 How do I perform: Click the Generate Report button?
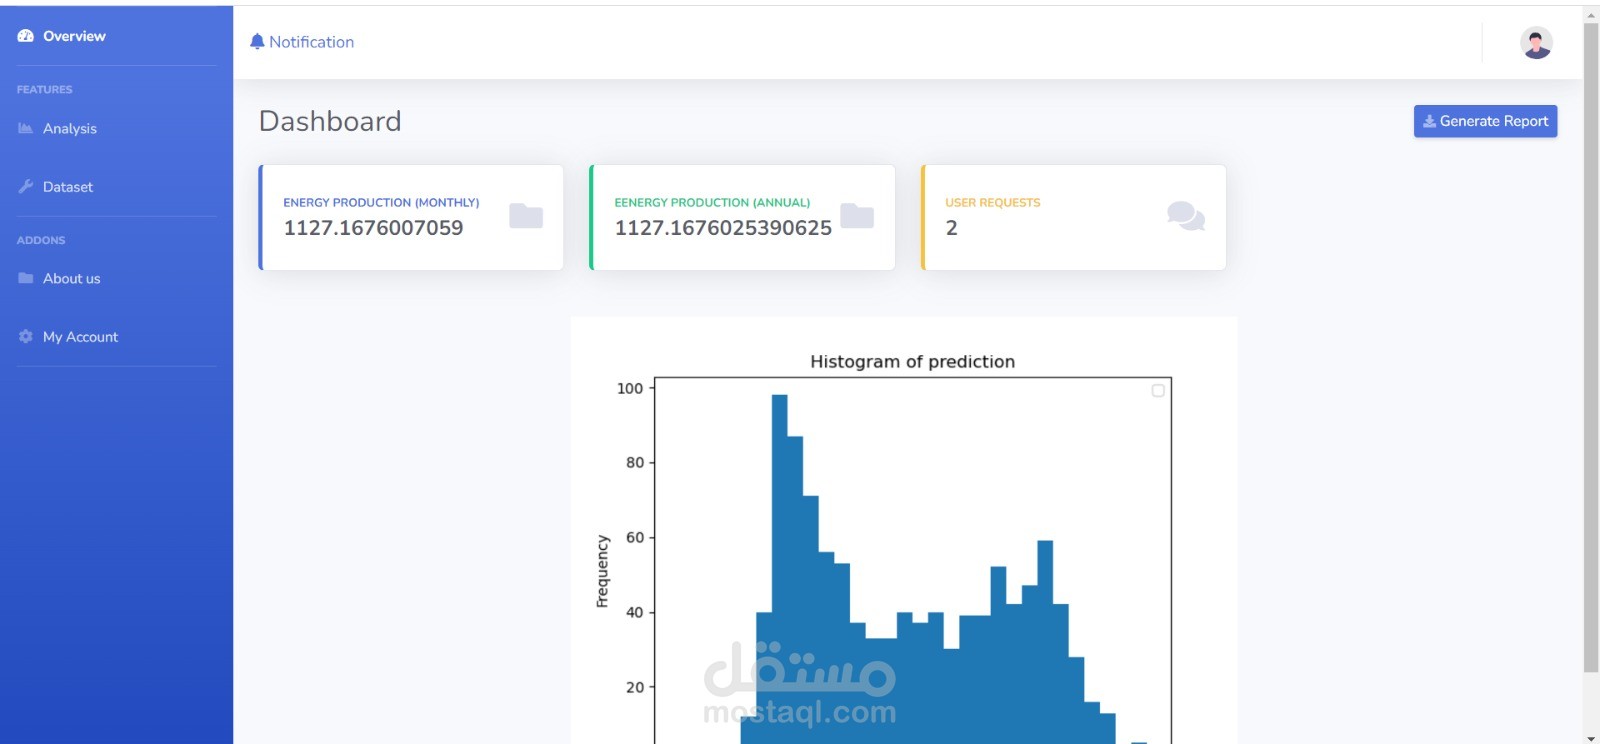point(1485,121)
